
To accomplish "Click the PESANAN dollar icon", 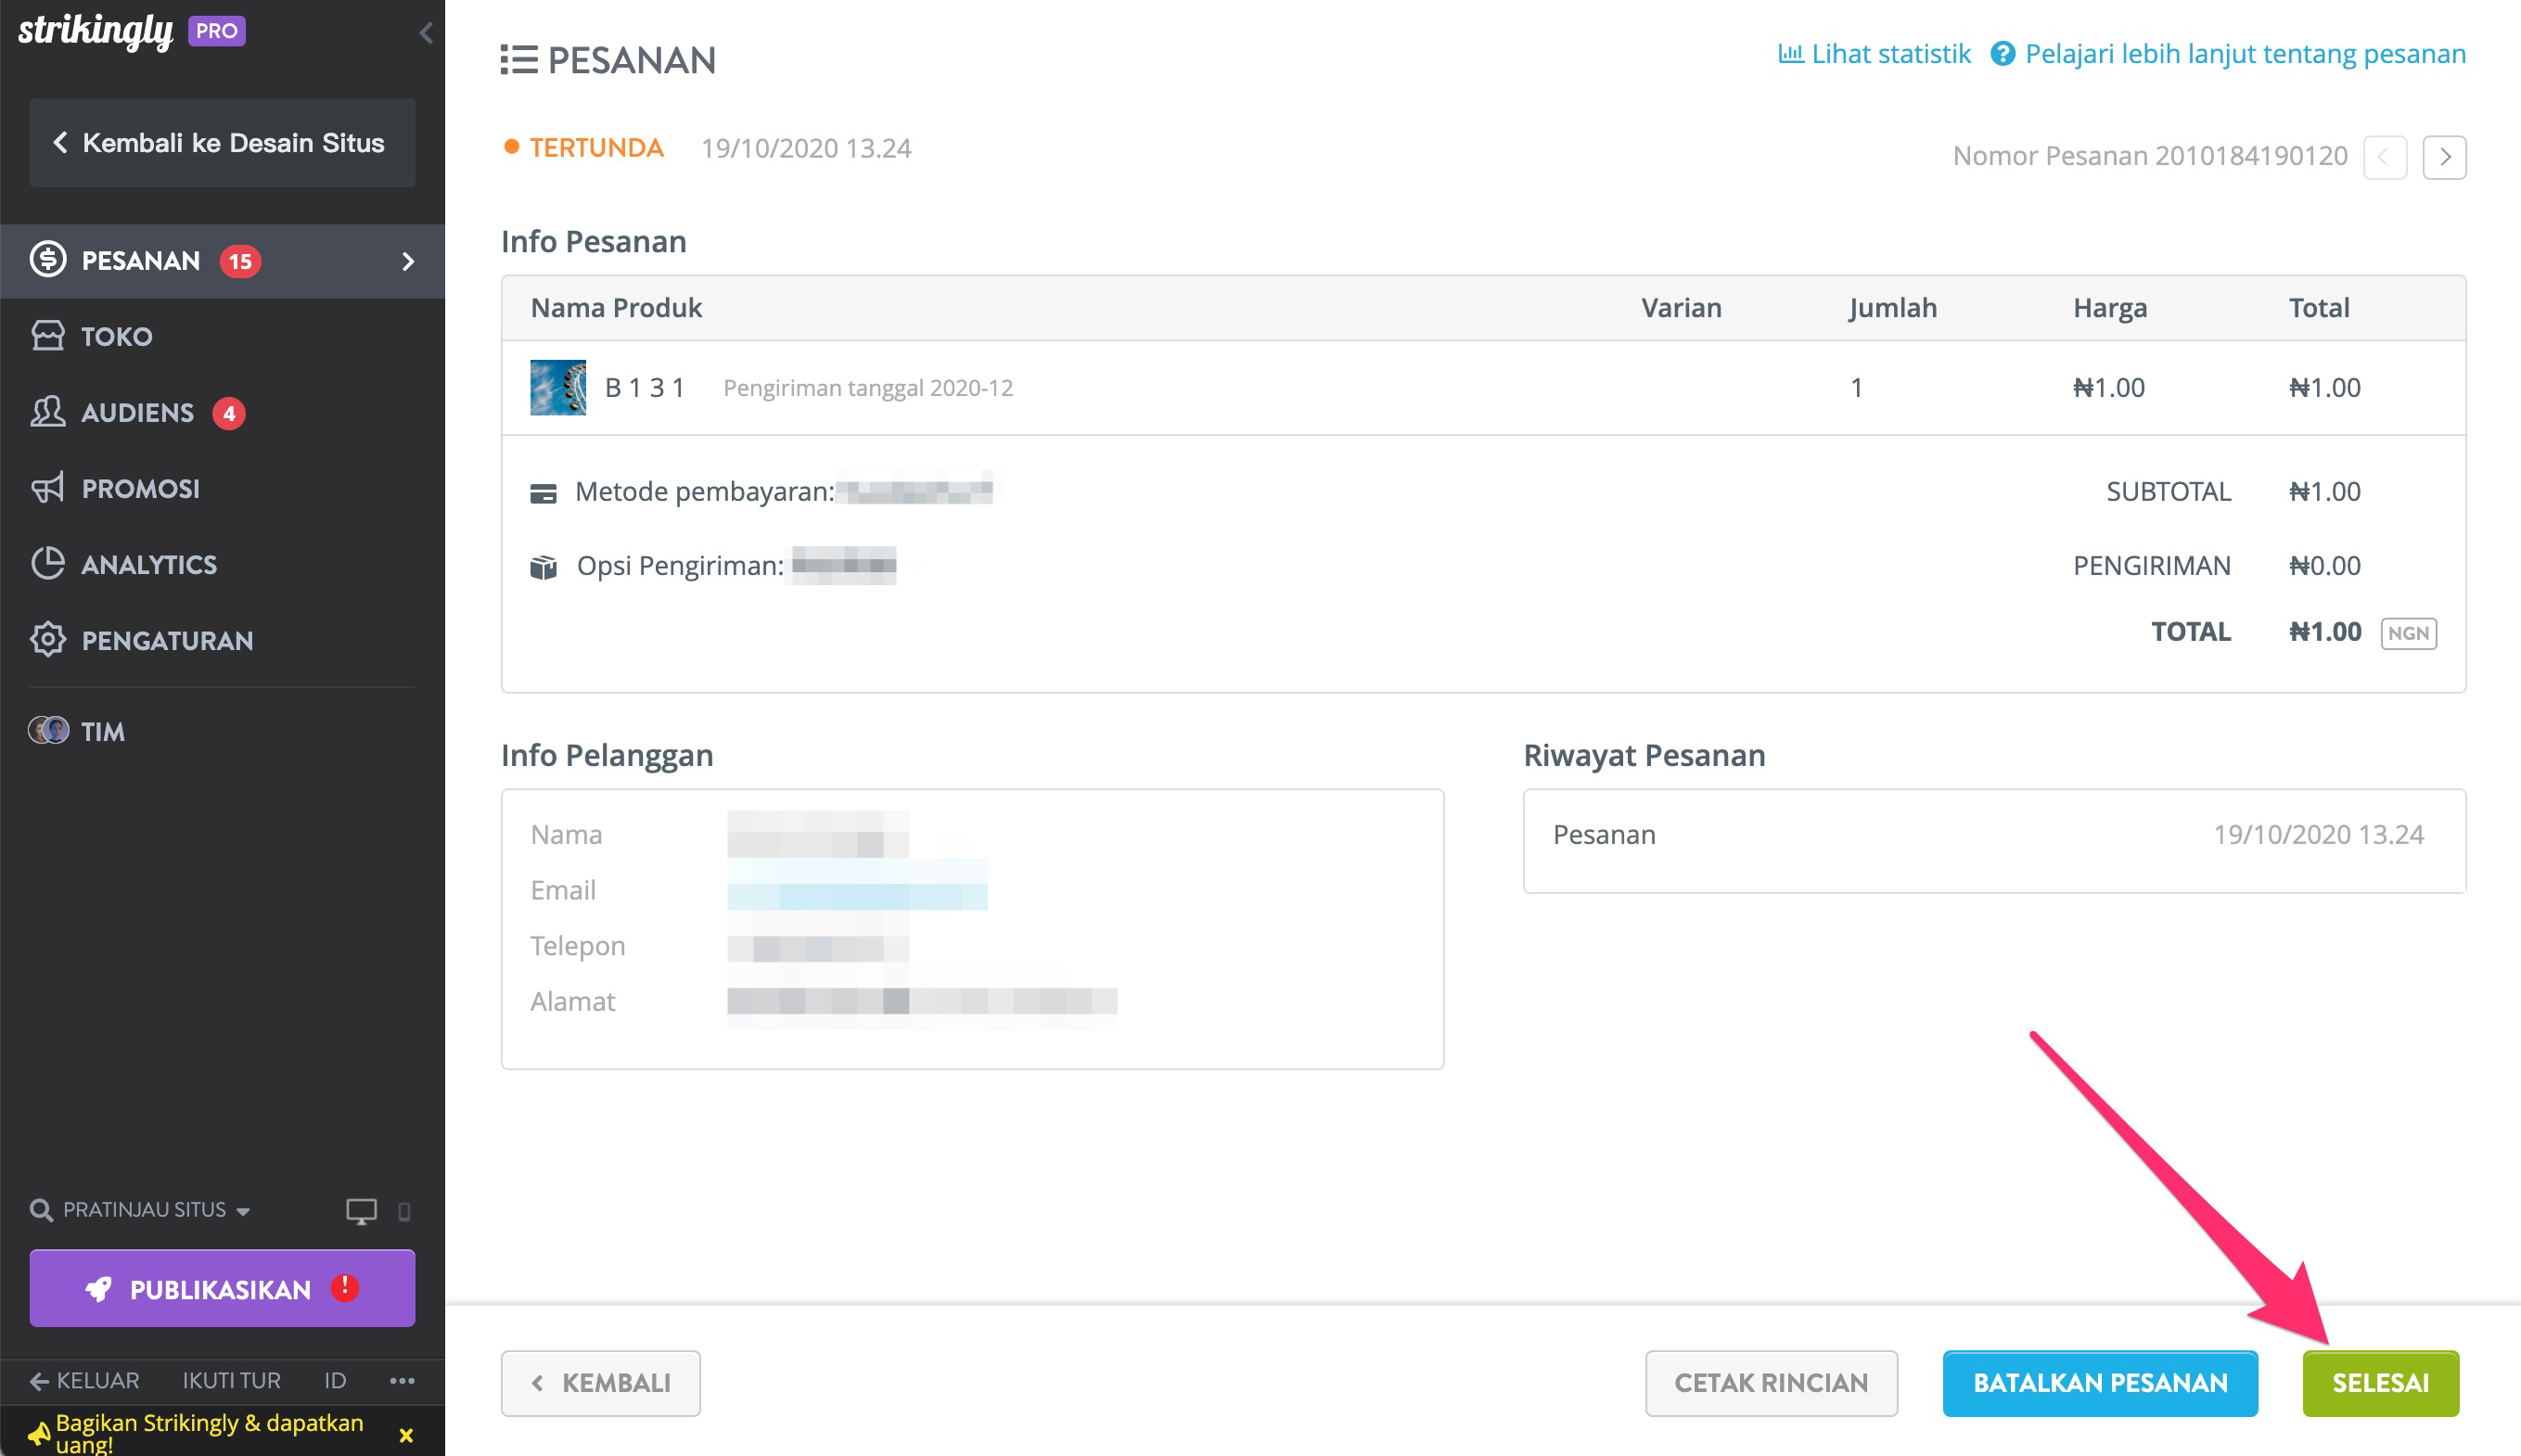I will (x=48, y=260).
